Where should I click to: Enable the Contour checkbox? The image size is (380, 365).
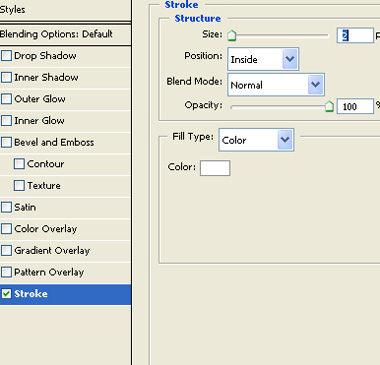click(x=19, y=164)
